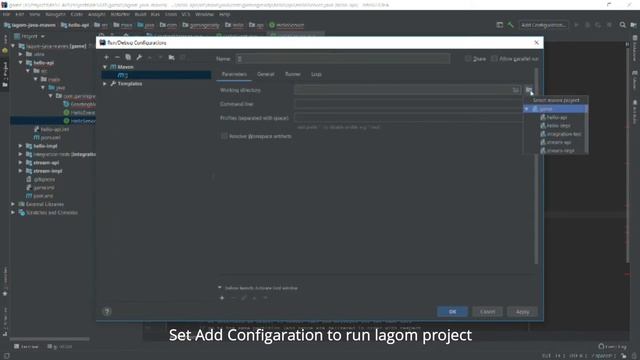This screenshot has height=360, width=640.
Task: Collapse the Before launch section arrow
Action: (220, 288)
